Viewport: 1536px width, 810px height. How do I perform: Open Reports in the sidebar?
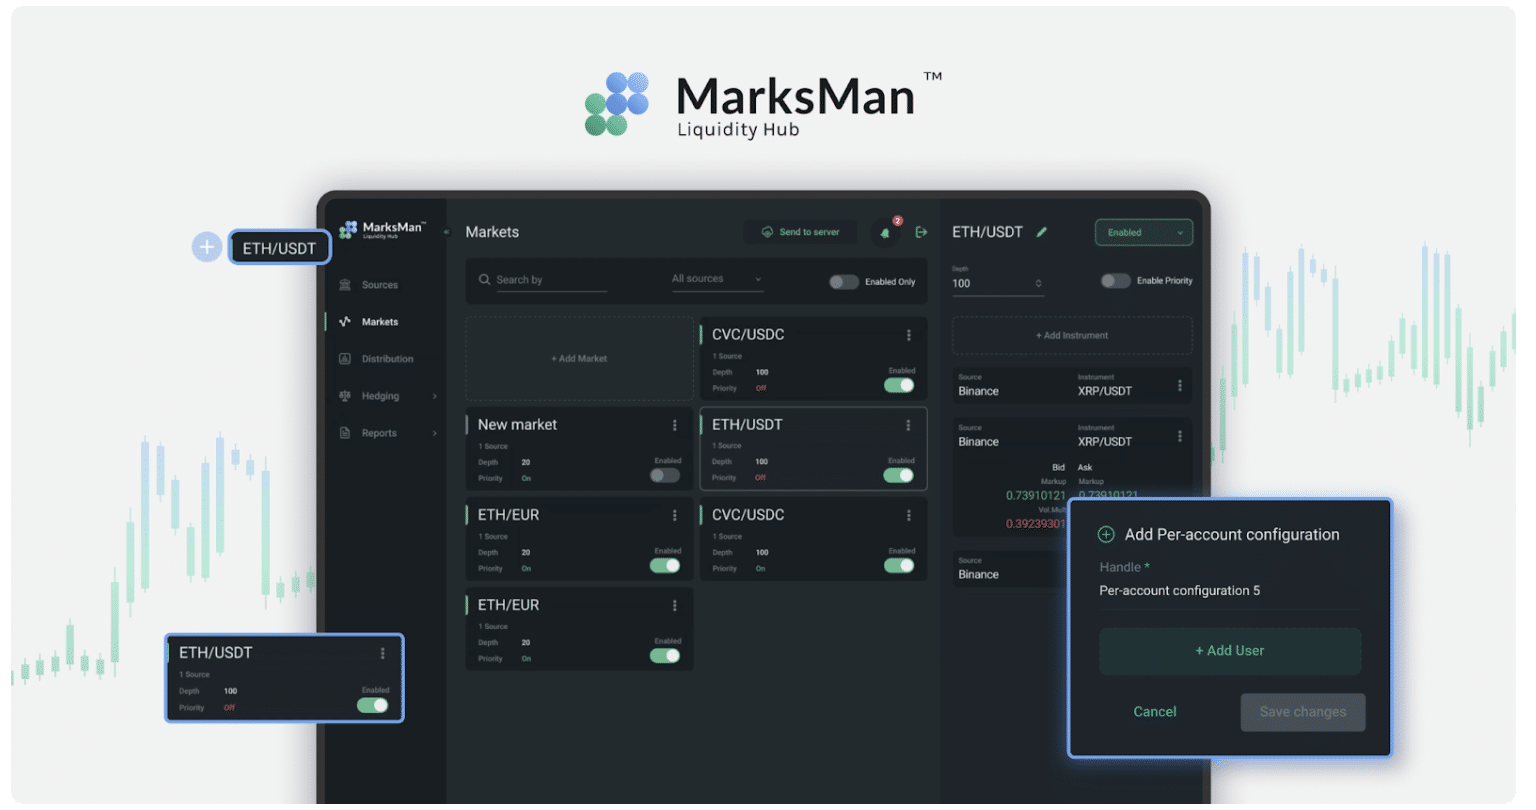click(379, 433)
